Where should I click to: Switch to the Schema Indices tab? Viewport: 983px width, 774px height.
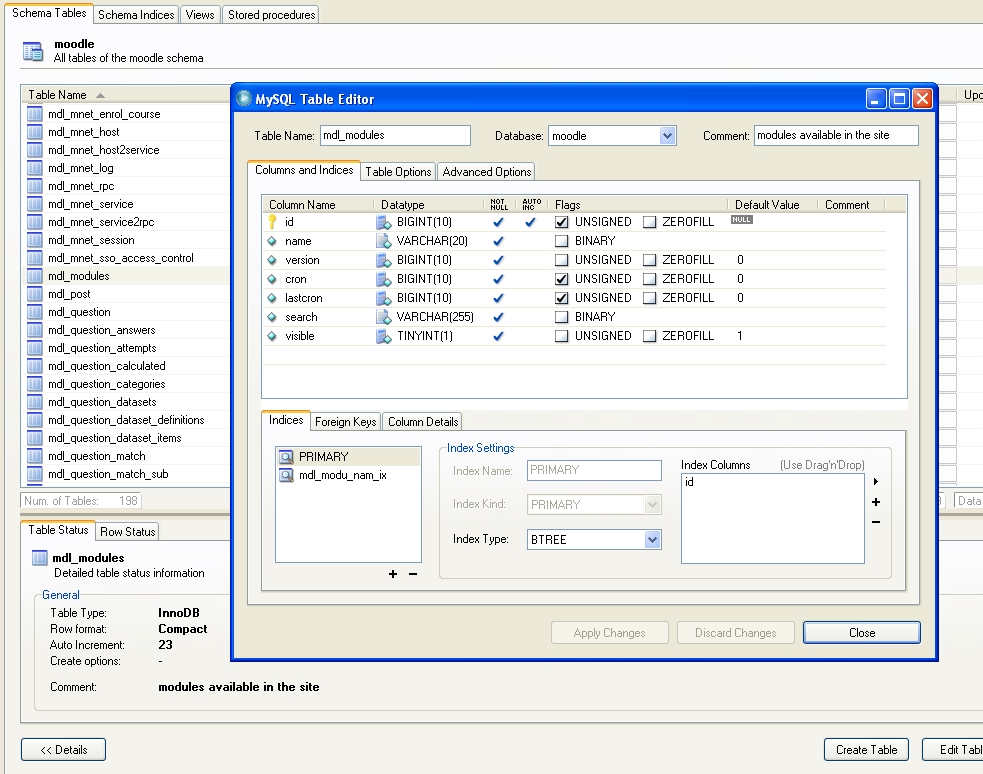click(x=136, y=14)
